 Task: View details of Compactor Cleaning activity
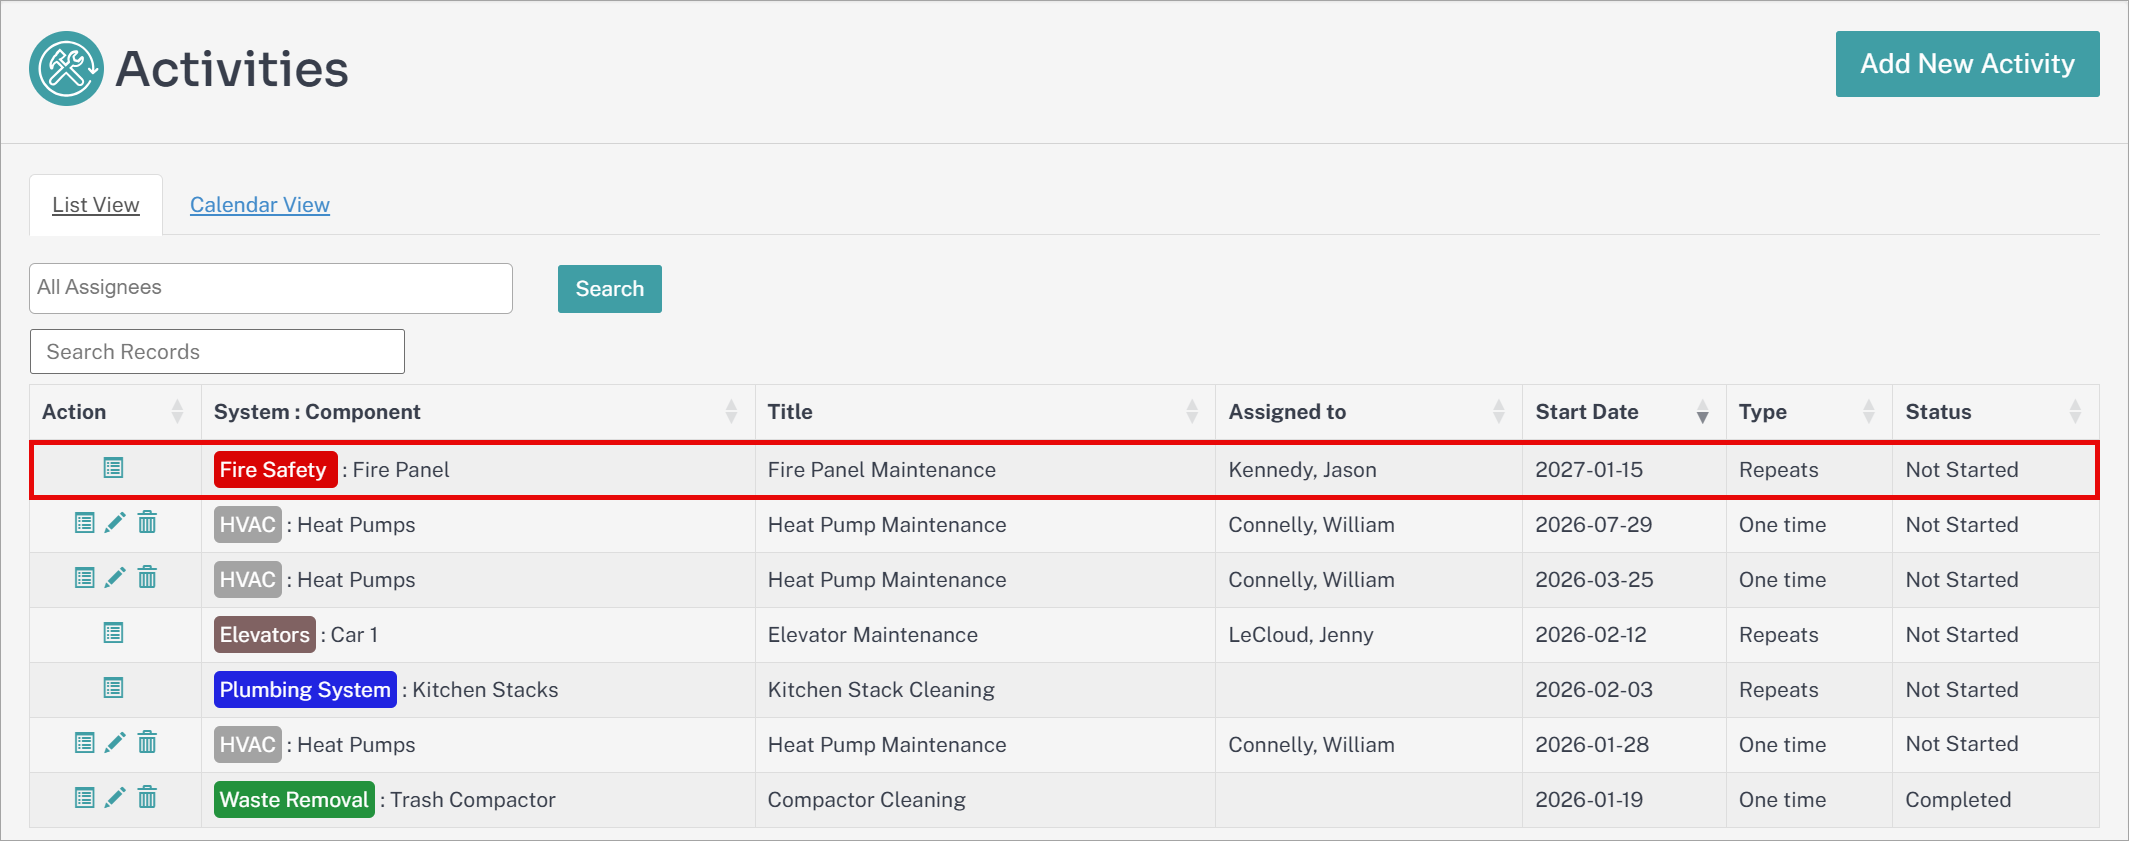coord(85,798)
